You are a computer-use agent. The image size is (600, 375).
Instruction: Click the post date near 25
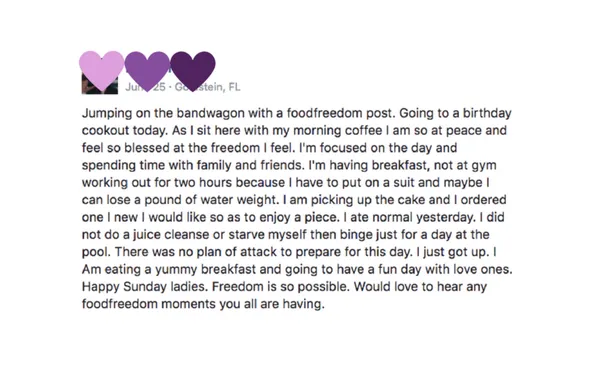[145, 87]
